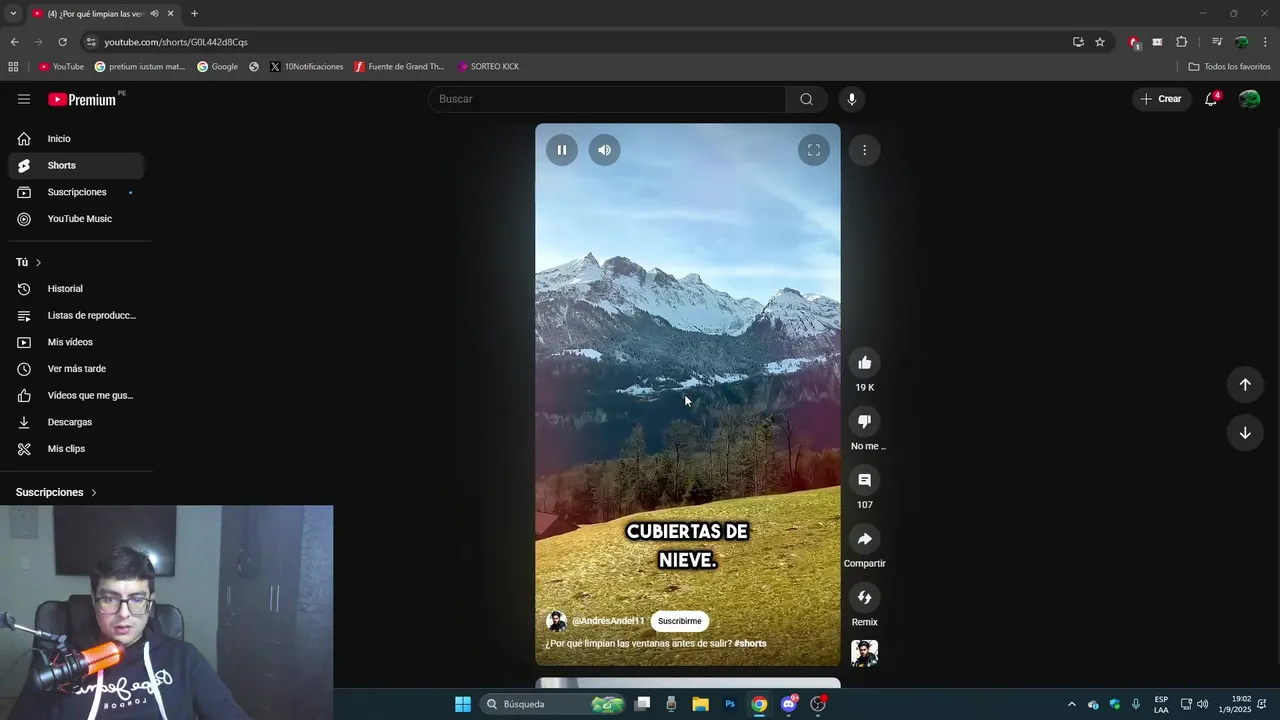Open the Chrome apps grid in the bookmarks bar

click(13, 67)
